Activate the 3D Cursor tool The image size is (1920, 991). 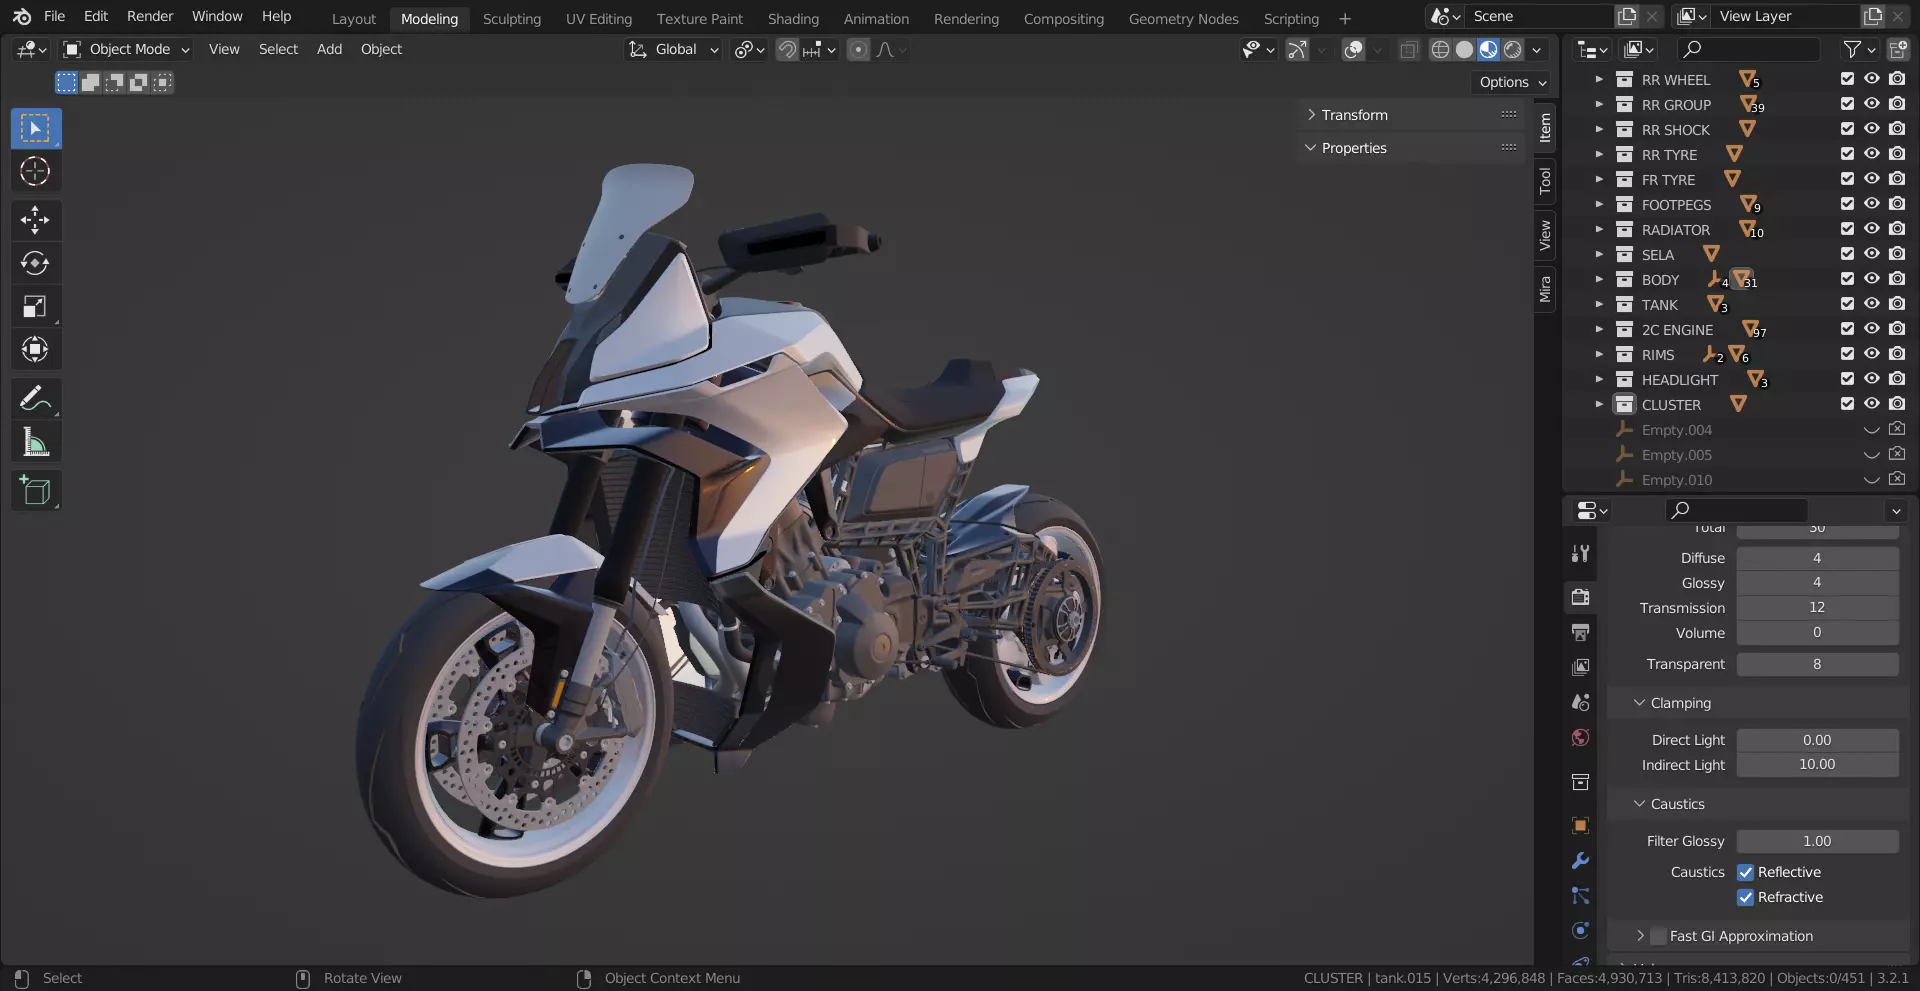pos(36,172)
